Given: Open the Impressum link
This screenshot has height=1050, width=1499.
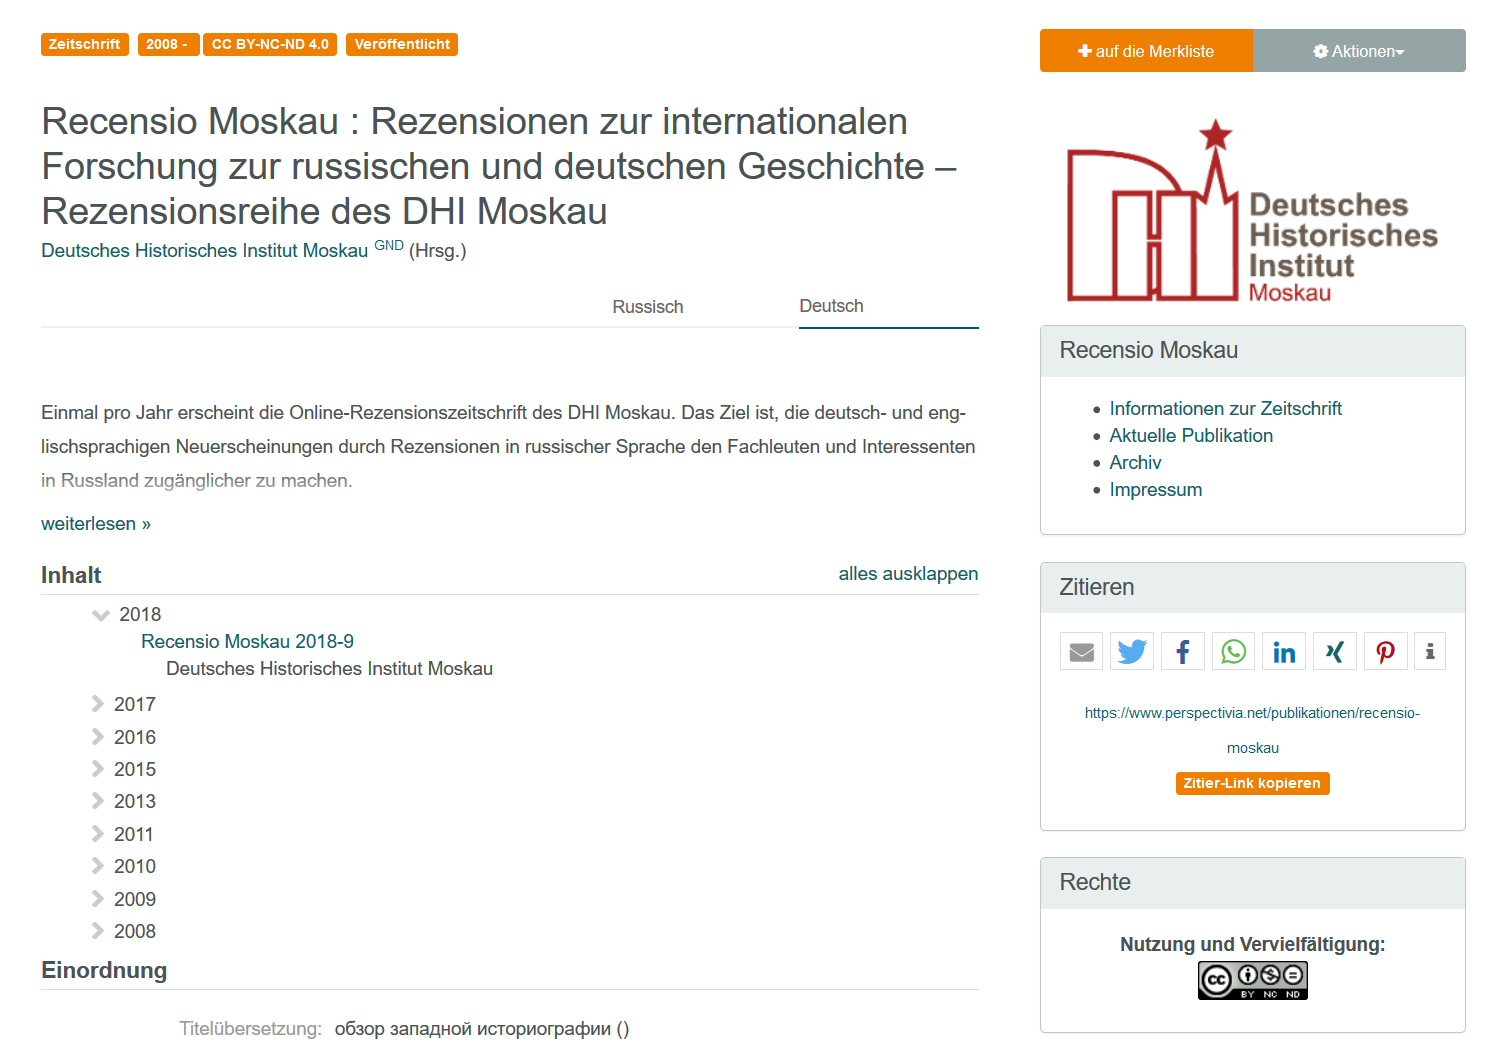Looking at the screenshot, I should 1155,489.
